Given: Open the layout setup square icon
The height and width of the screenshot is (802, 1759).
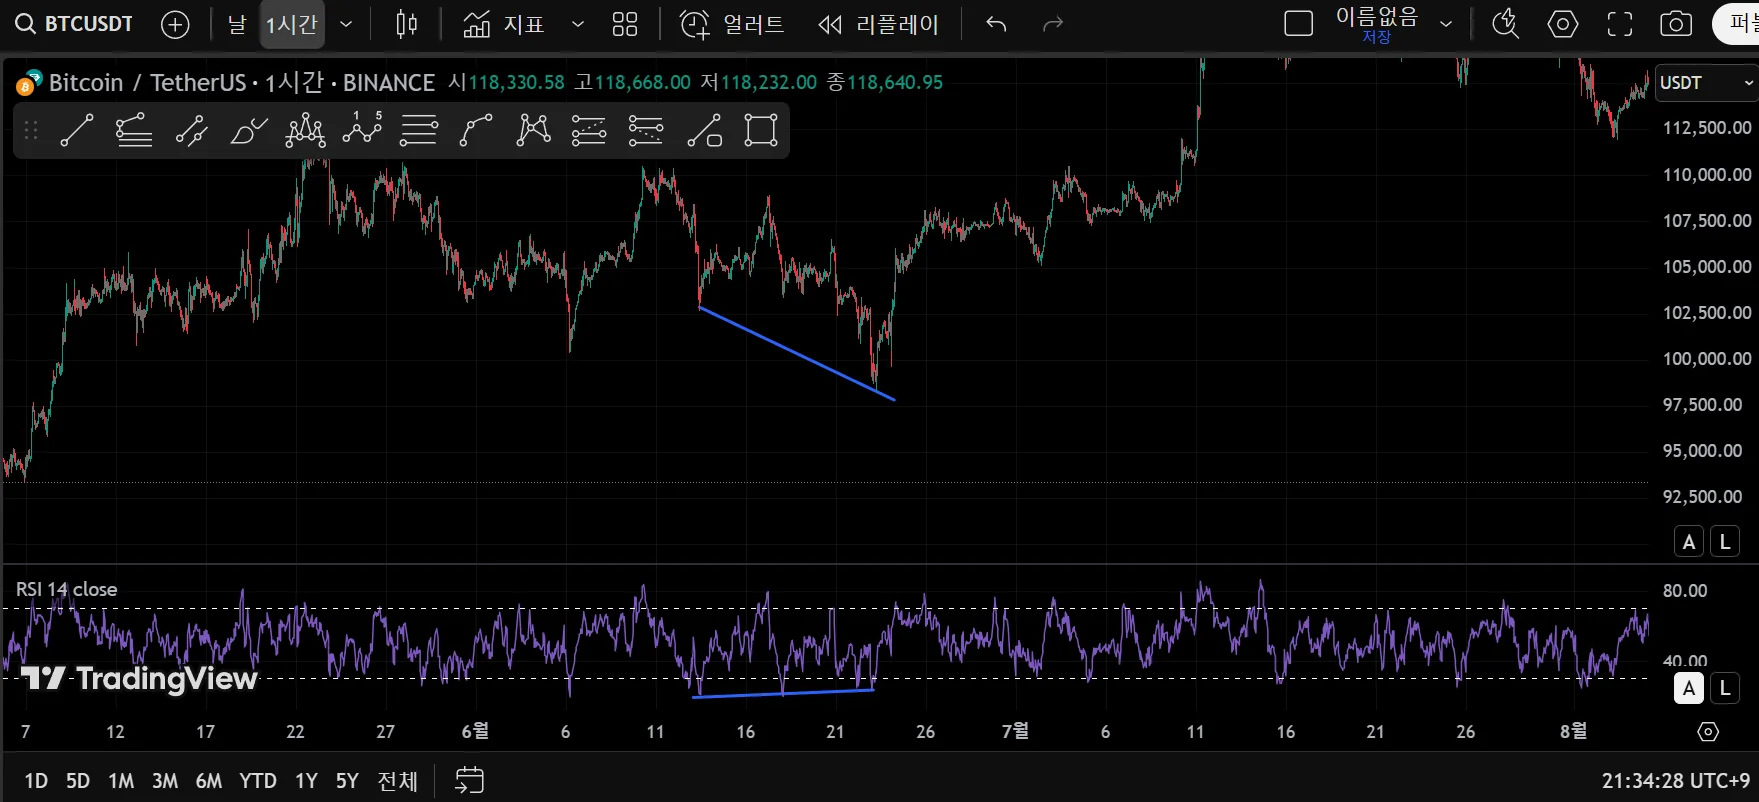Looking at the screenshot, I should (x=1298, y=24).
